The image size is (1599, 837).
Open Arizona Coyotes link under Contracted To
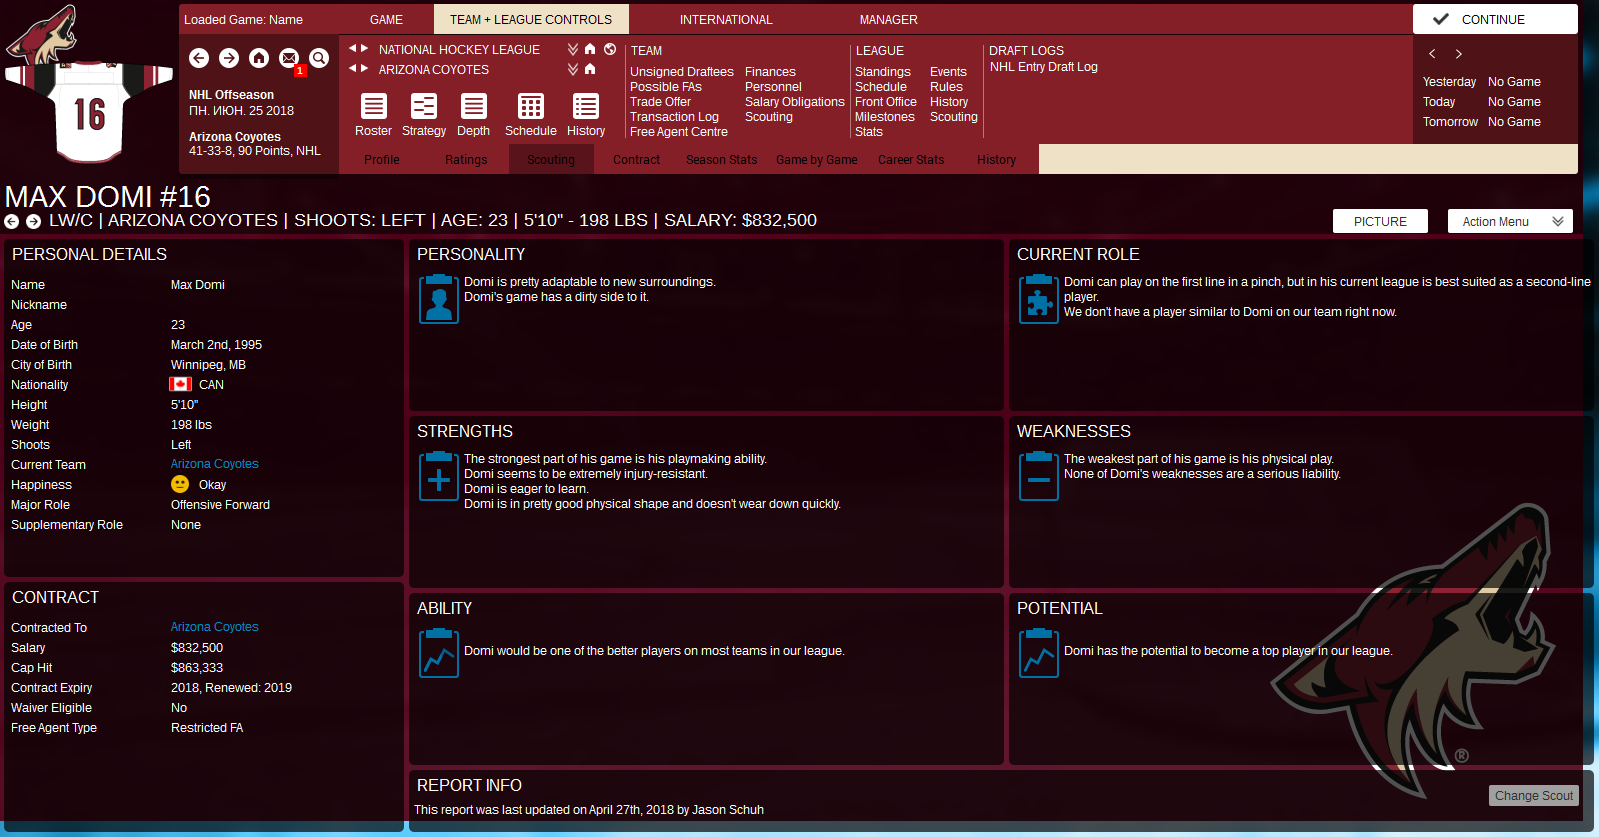click(215, 627)
